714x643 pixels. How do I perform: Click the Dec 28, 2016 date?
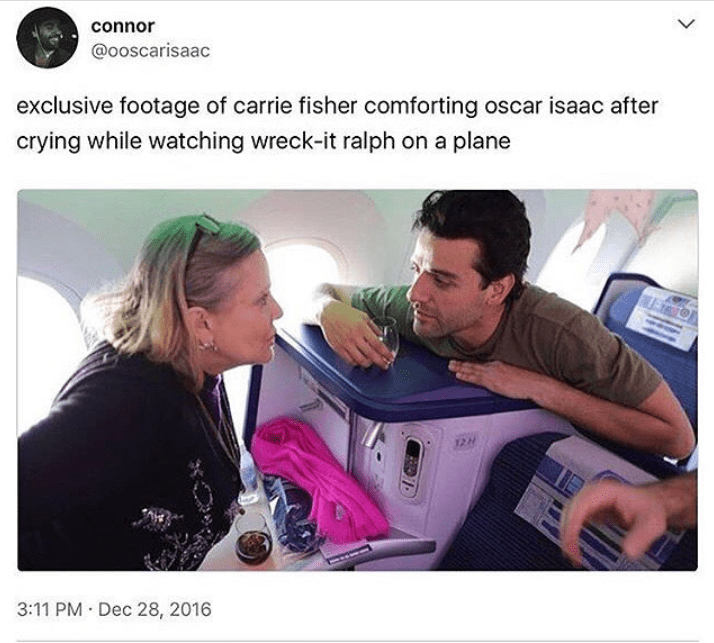click(155, 609)
